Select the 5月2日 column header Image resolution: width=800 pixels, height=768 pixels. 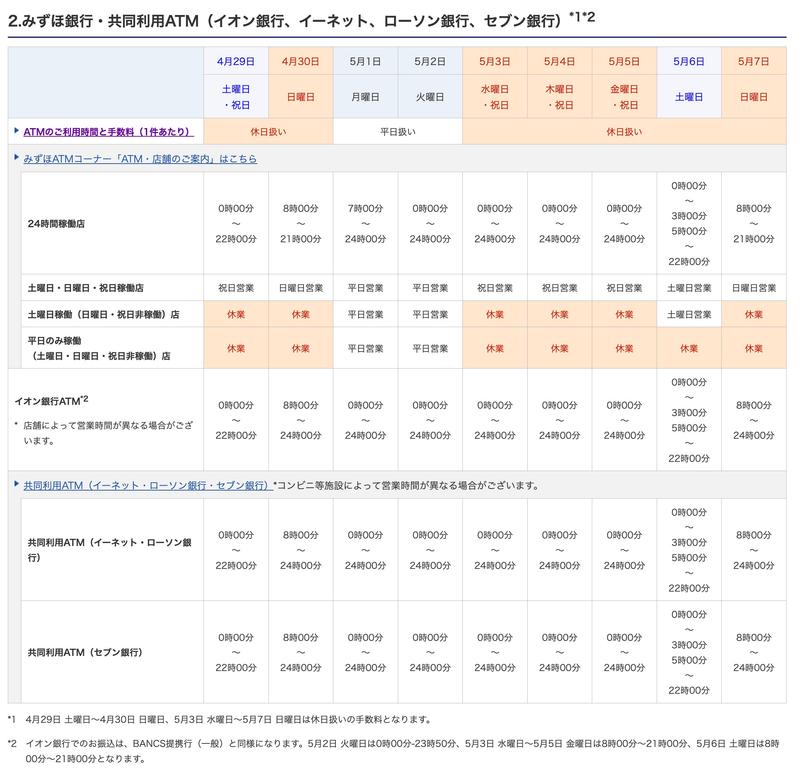[430, 61]
